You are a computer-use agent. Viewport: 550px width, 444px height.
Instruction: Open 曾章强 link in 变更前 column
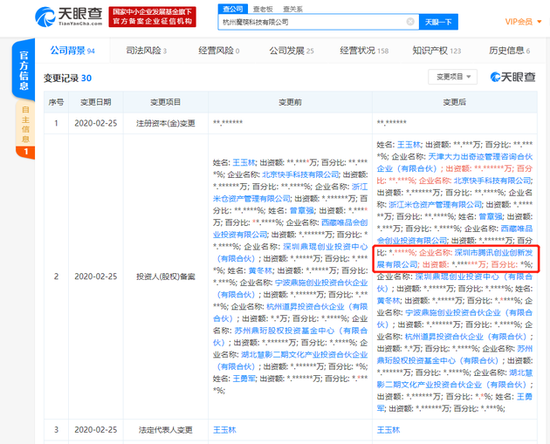pos(301,210)
